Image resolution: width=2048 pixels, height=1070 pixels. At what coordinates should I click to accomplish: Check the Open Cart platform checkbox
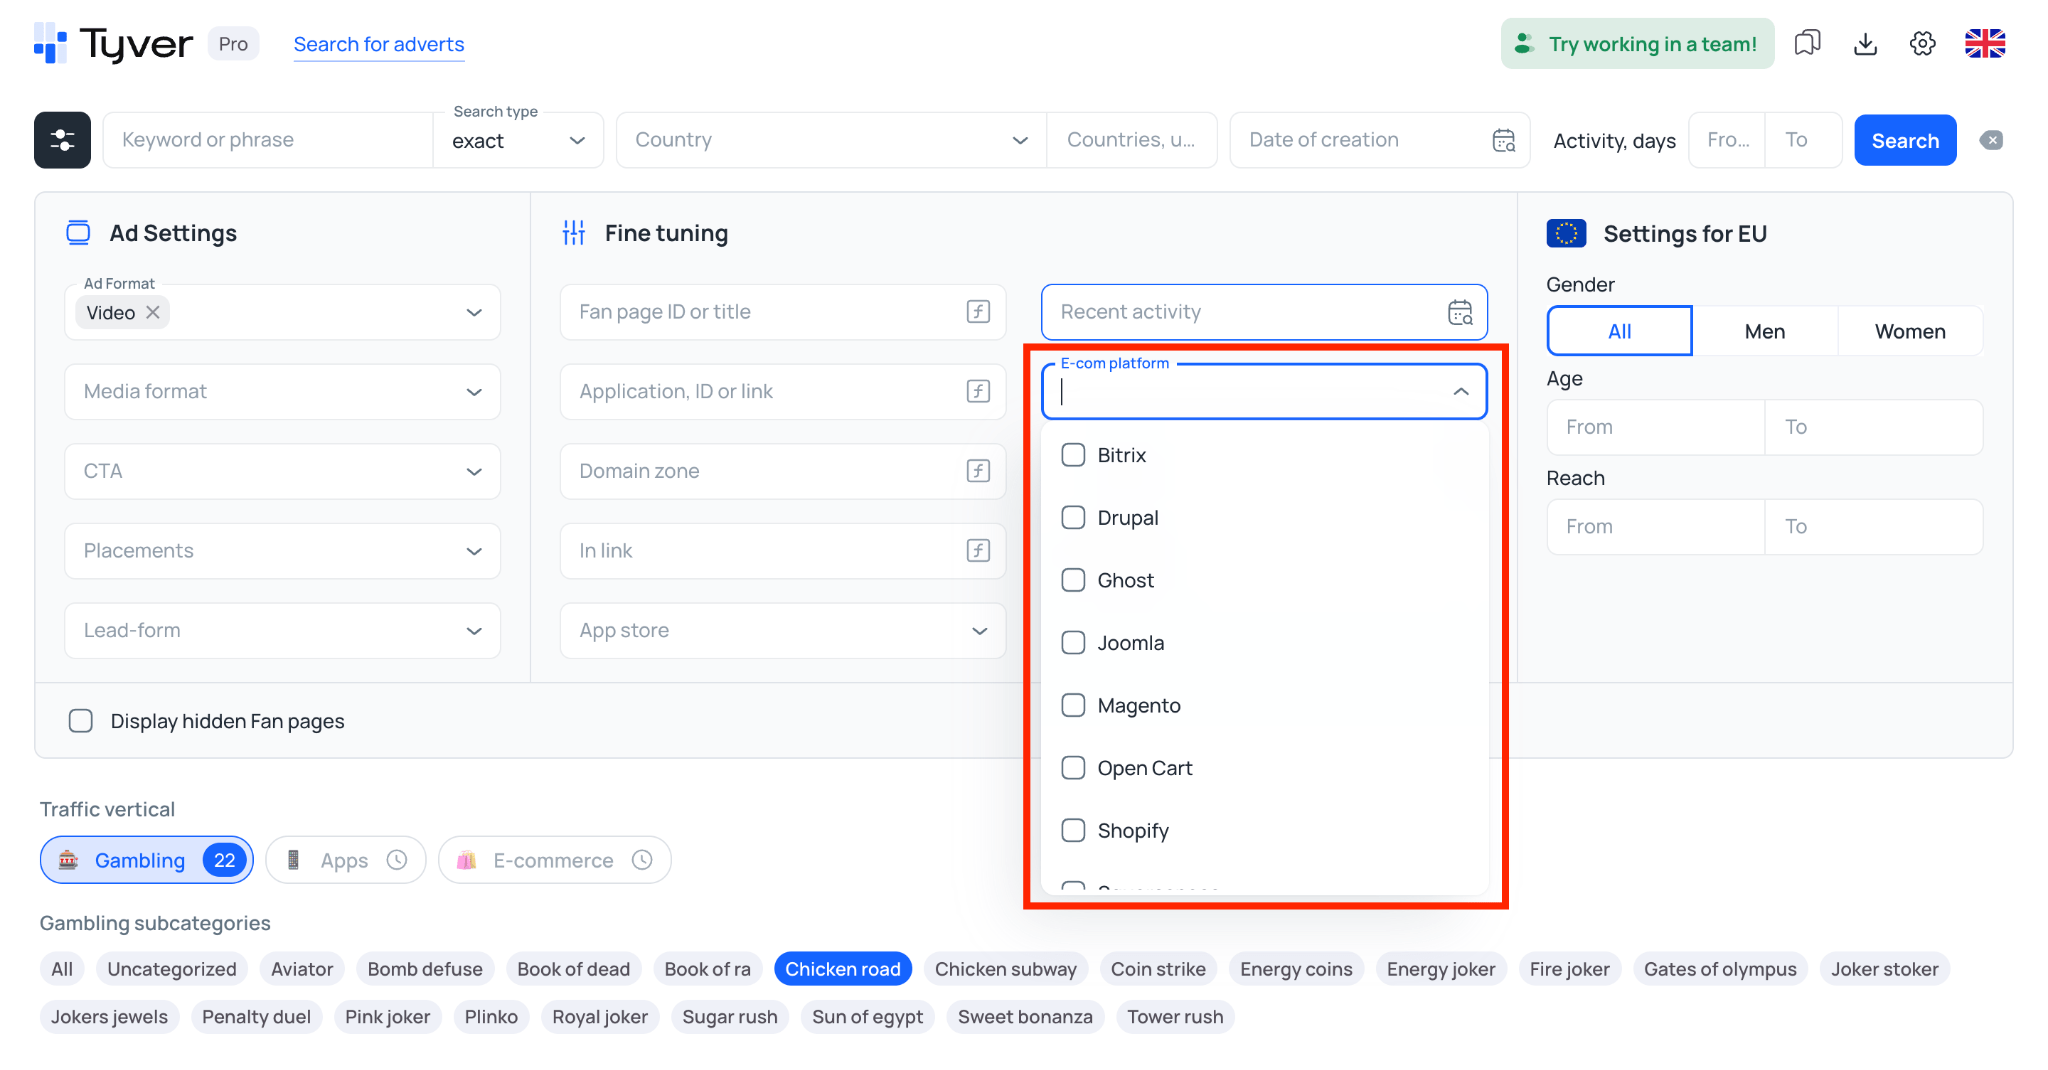click(x=1073, y=767)
